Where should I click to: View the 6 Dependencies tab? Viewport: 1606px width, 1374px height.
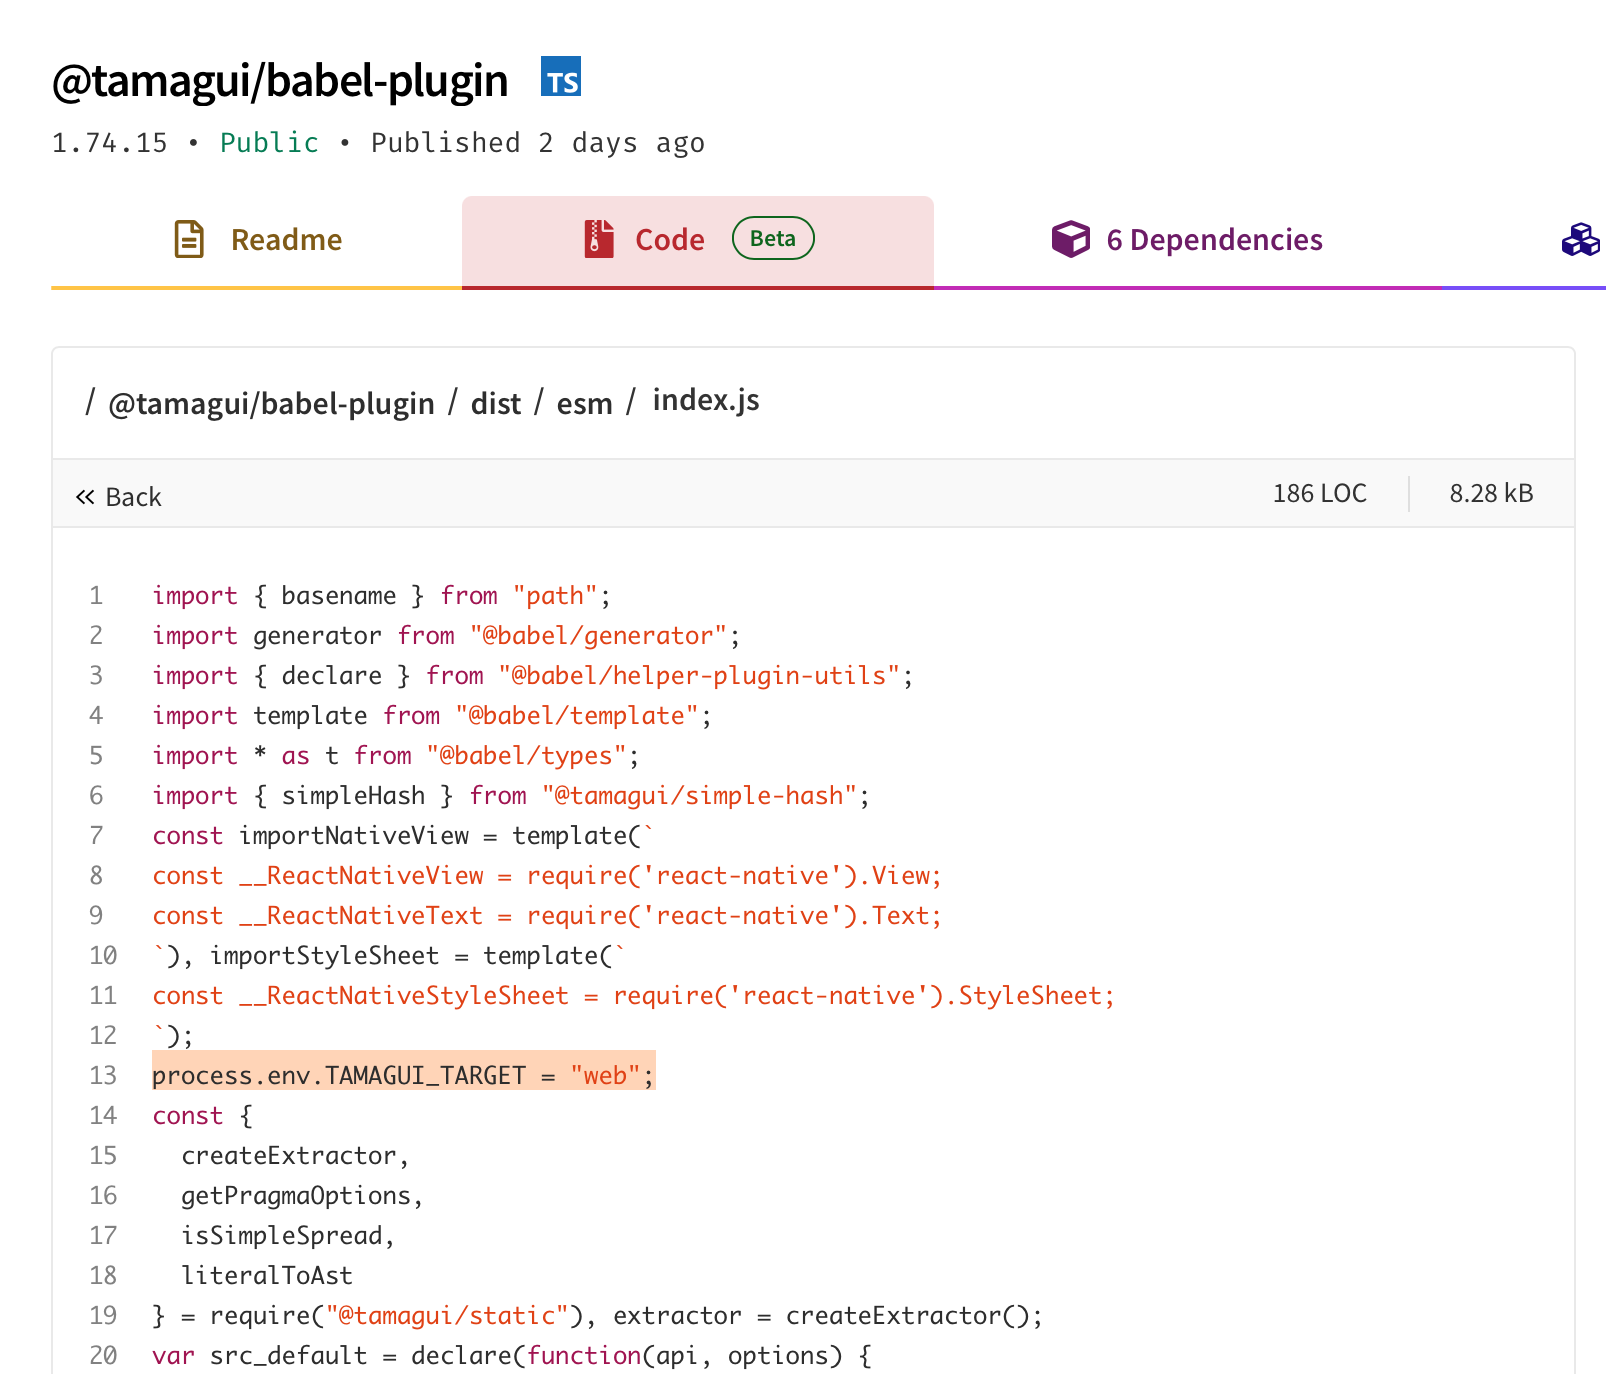coord(1213,240)
